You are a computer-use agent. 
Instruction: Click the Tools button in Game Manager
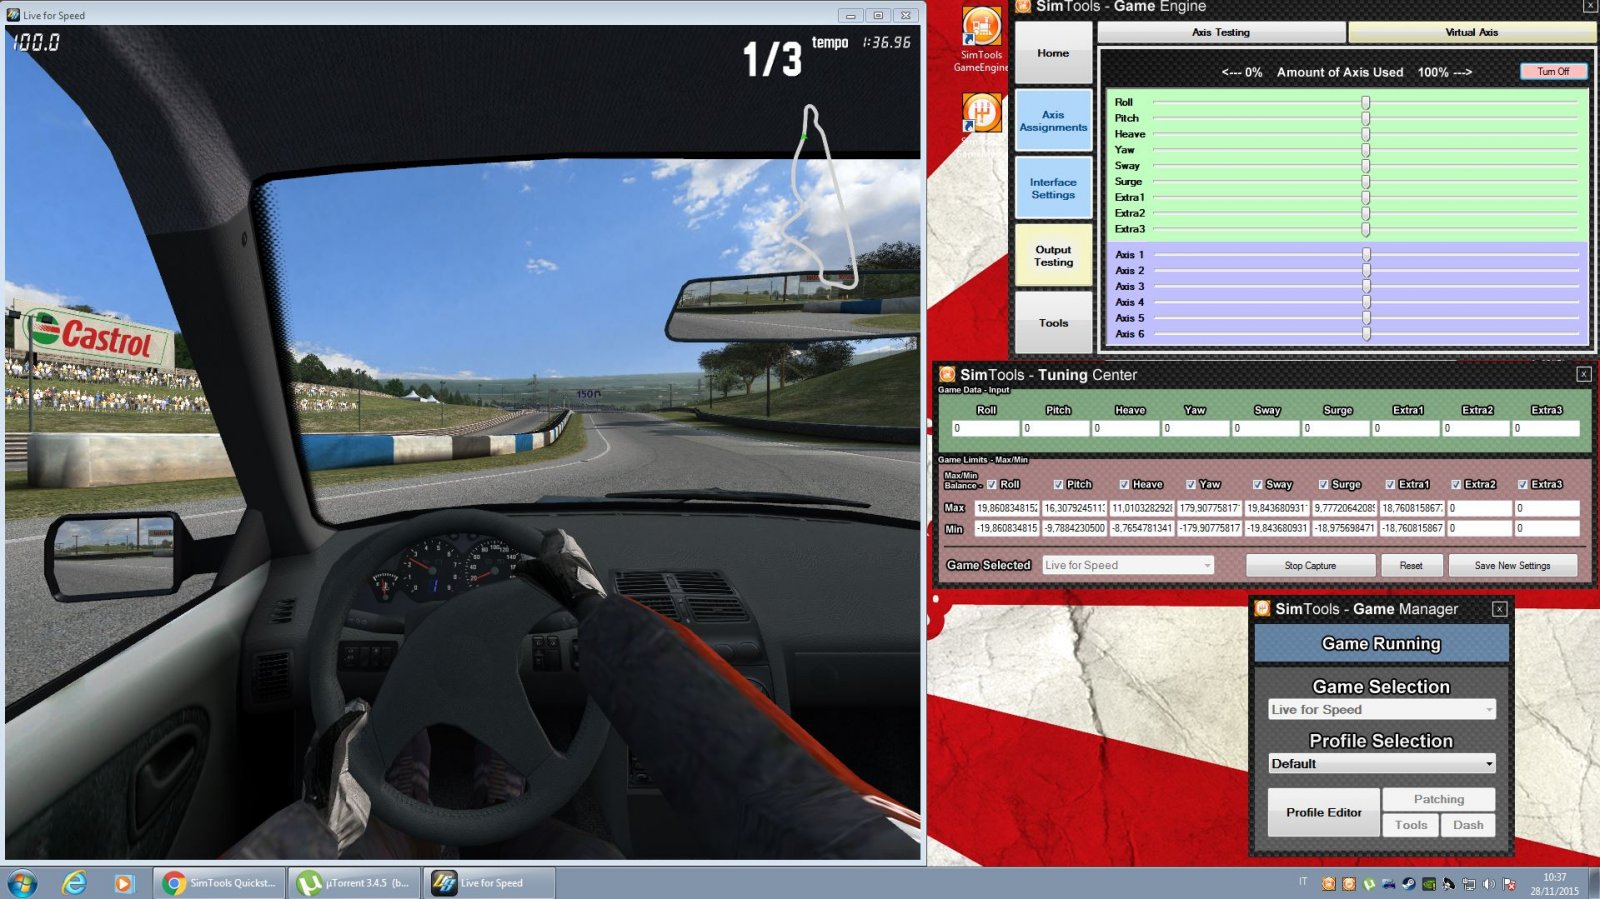tap(1411, 825)
